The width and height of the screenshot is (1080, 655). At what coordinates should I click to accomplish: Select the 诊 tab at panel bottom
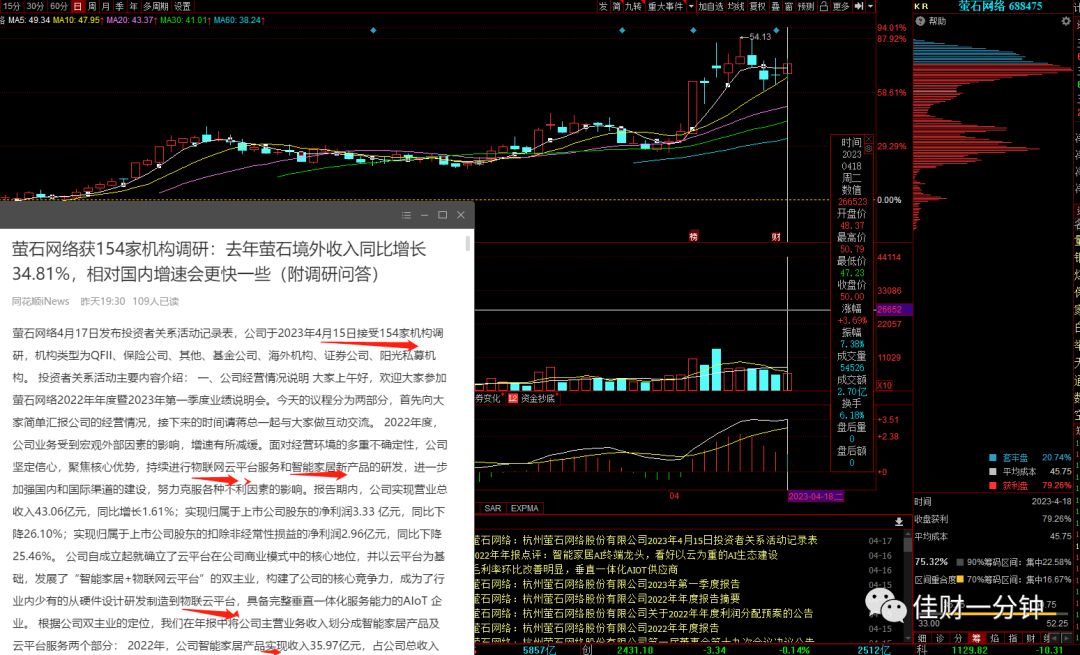click(x=940, y=638)
